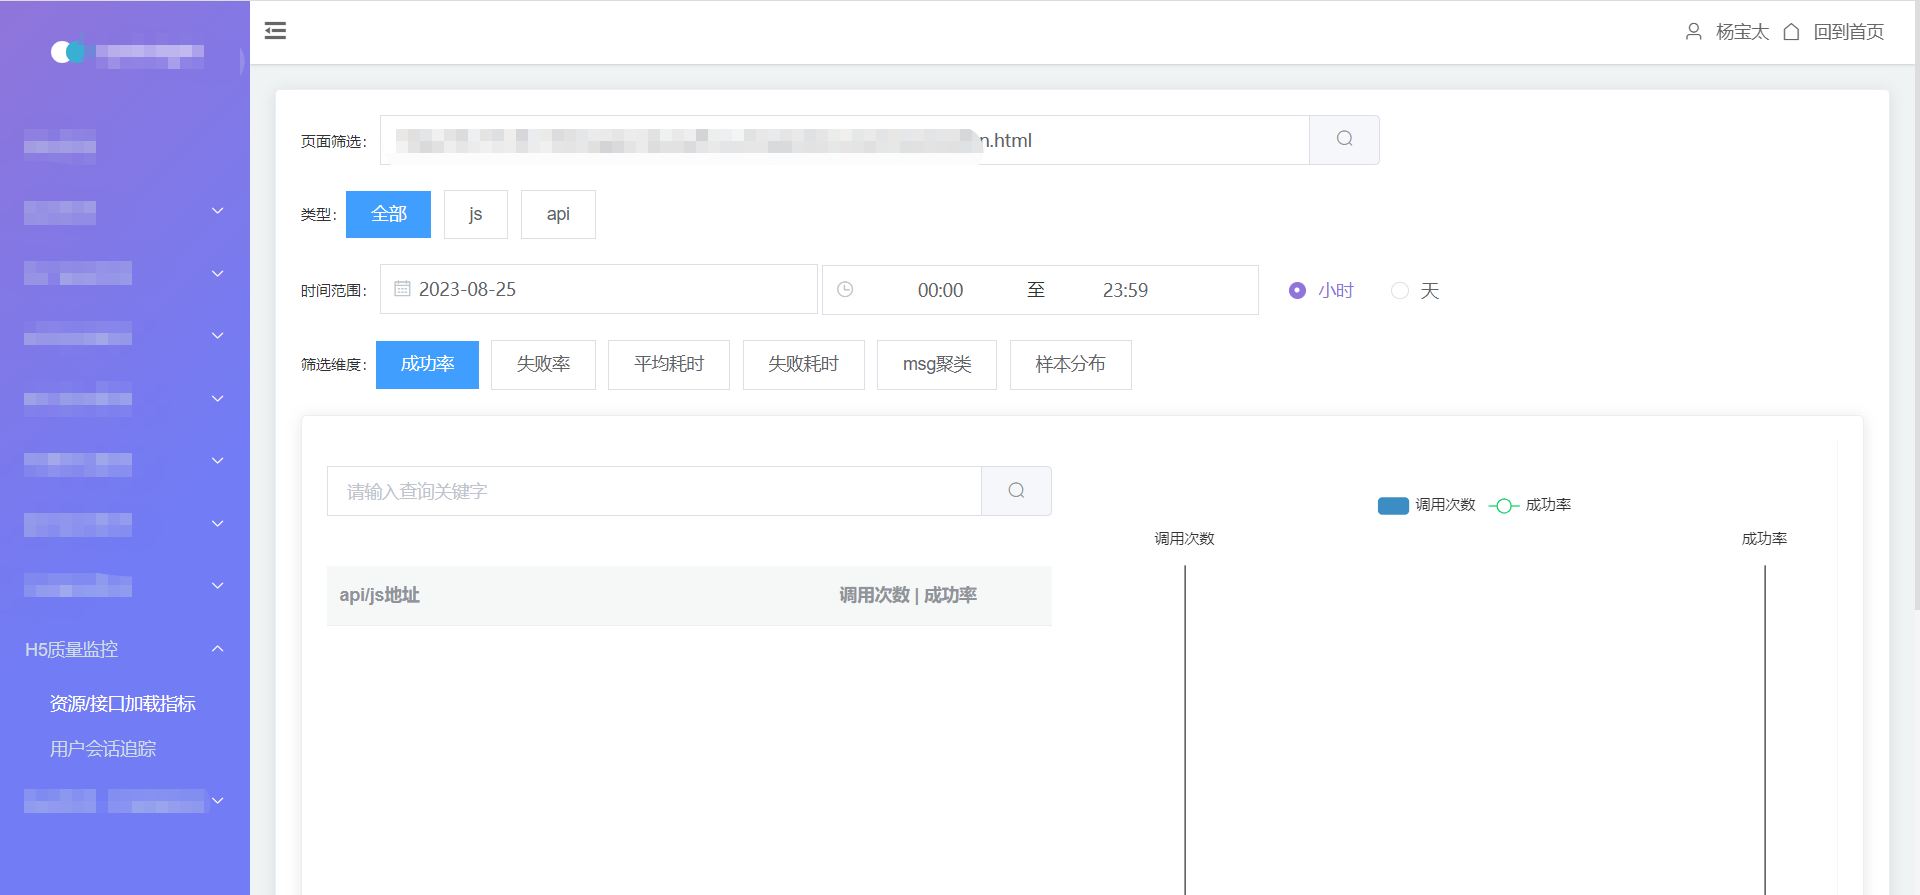Viewport: 1920px width, 895px height.
Task: Click the 请输入查询关键字 search input
Action: coord(654,491)
